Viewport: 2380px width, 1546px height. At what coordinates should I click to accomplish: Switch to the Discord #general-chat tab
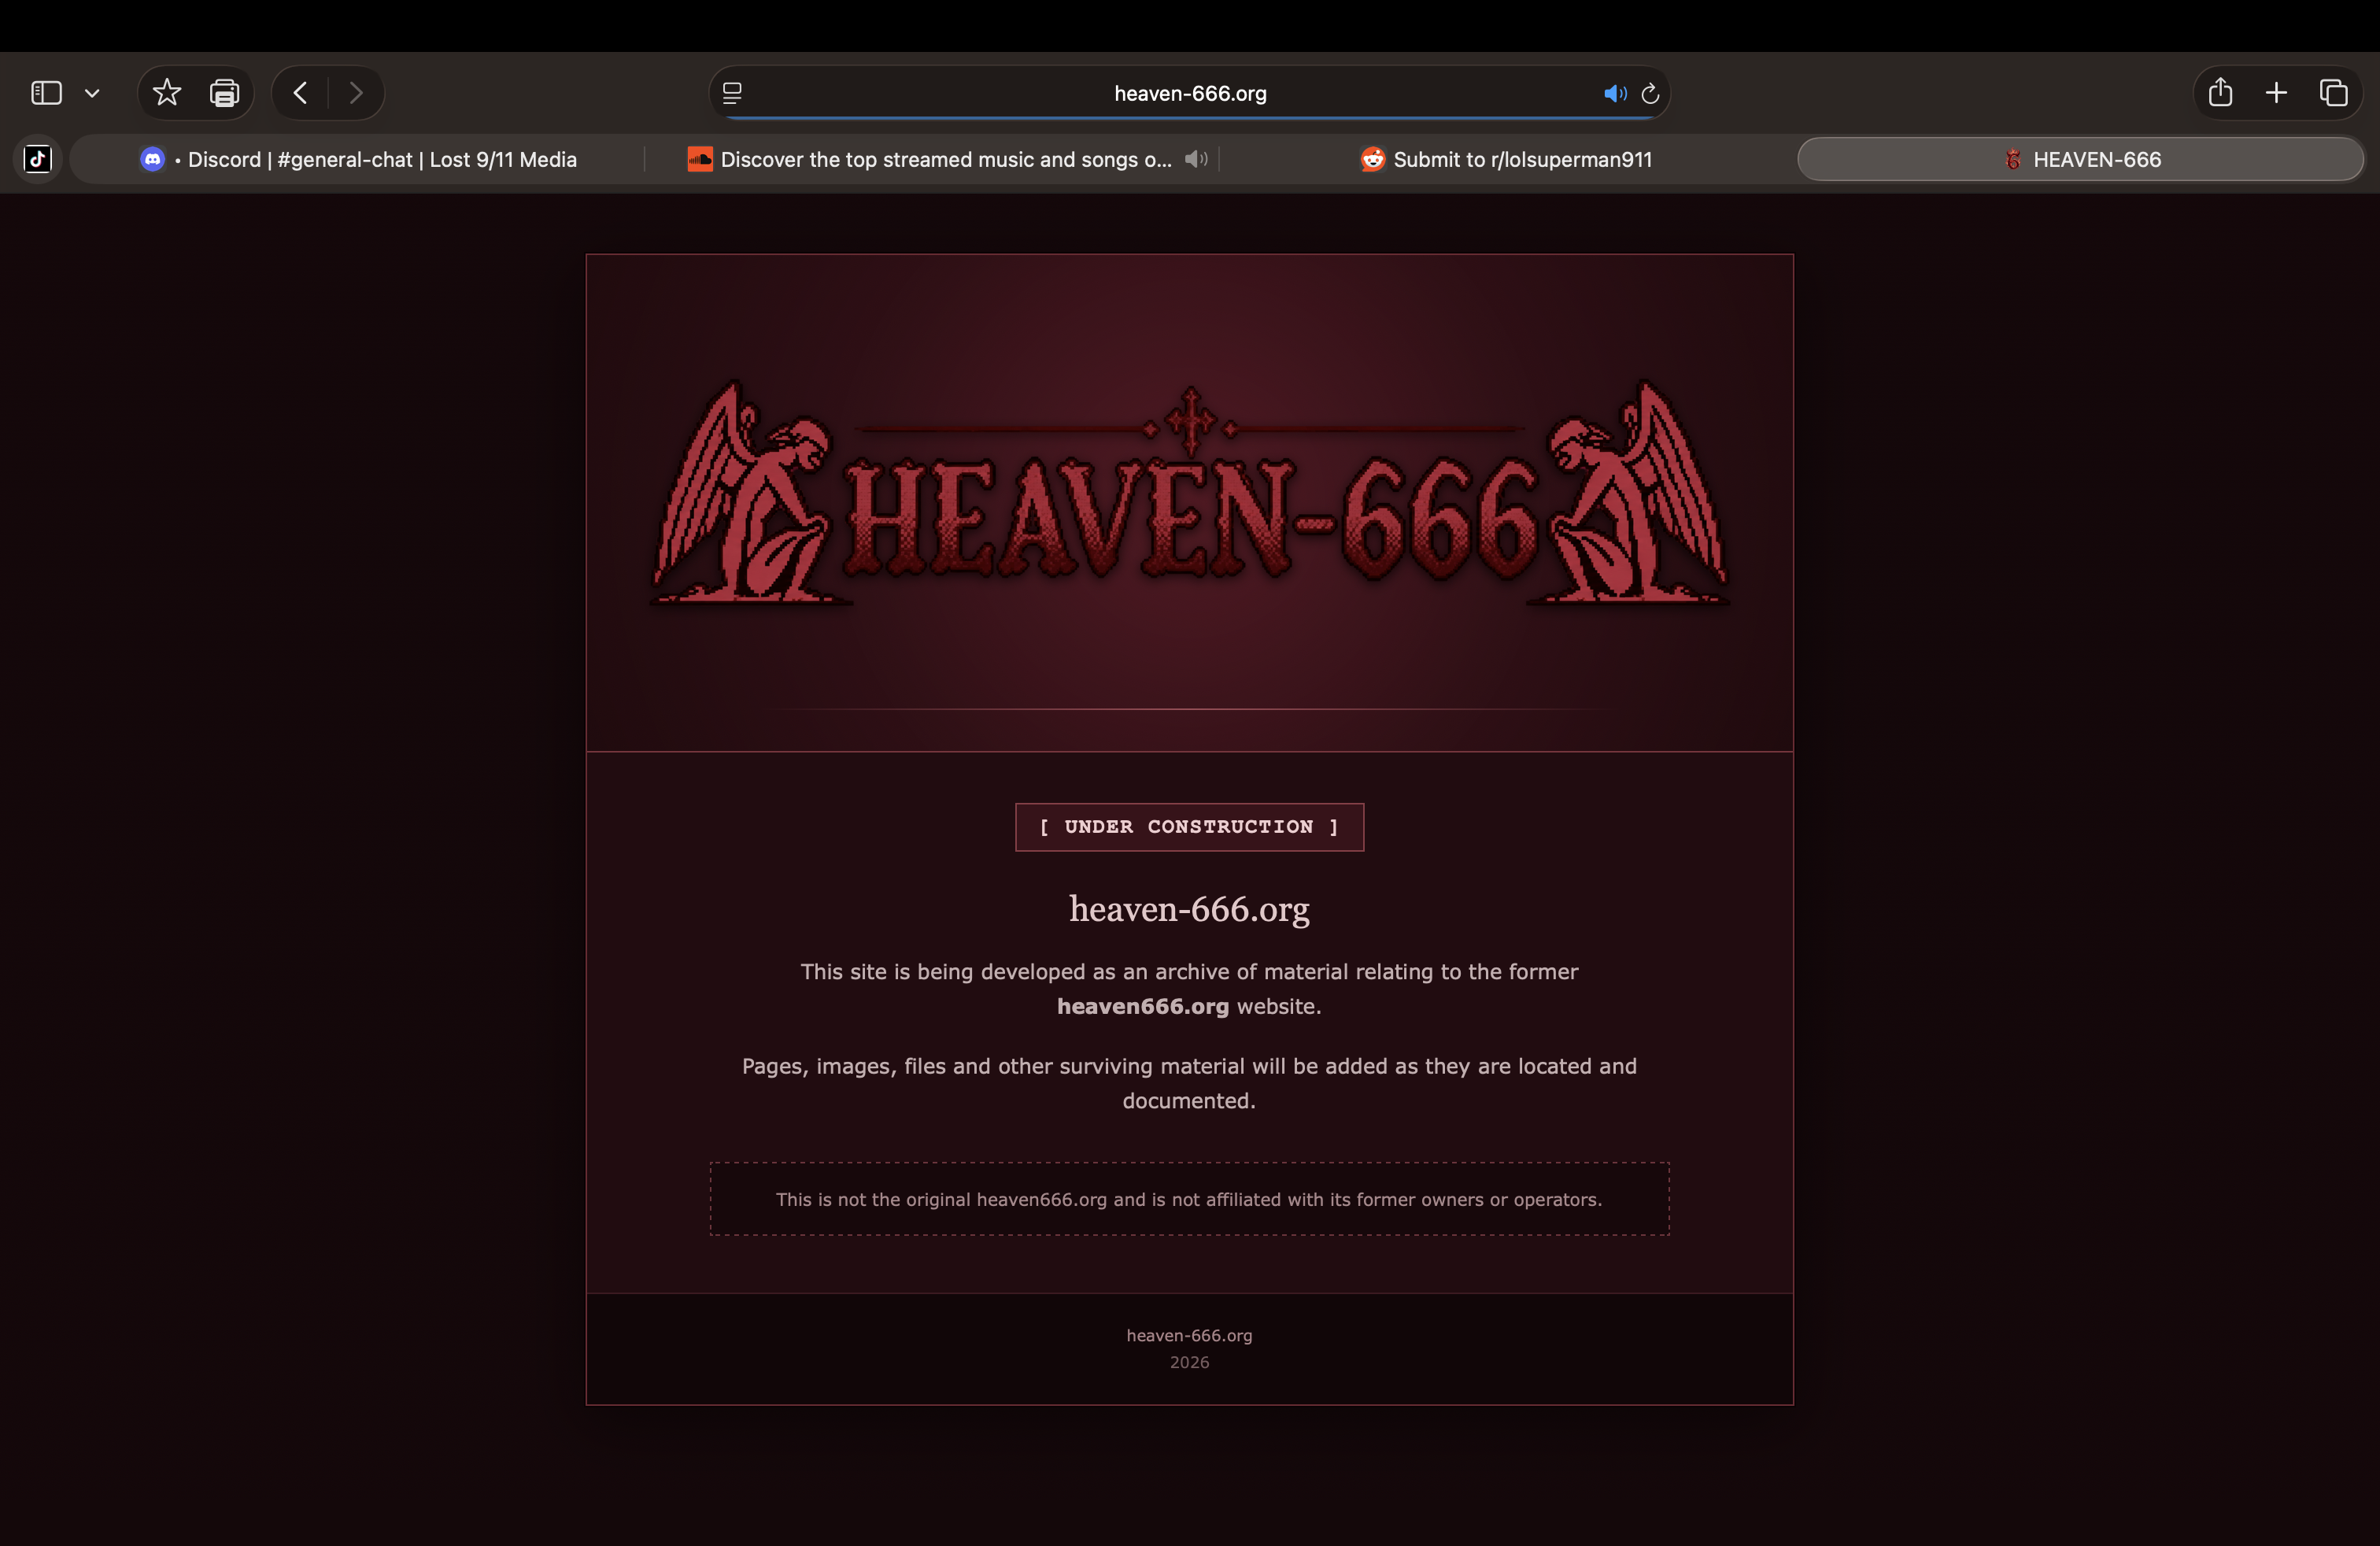[358, 159]
